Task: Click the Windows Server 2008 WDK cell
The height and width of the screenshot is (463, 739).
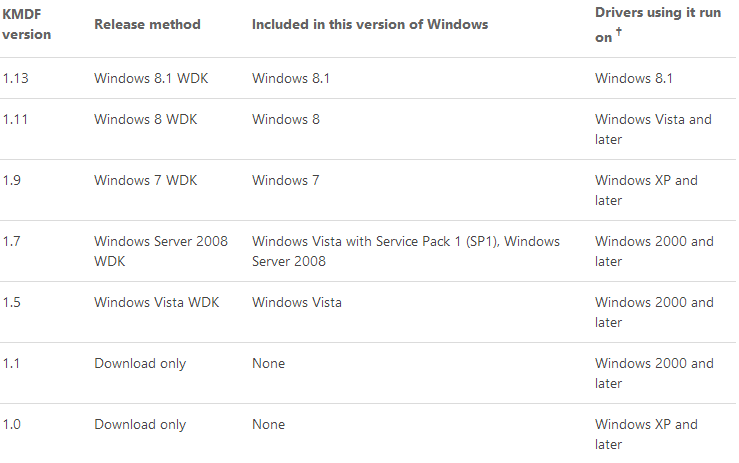Action: (161, 251)
